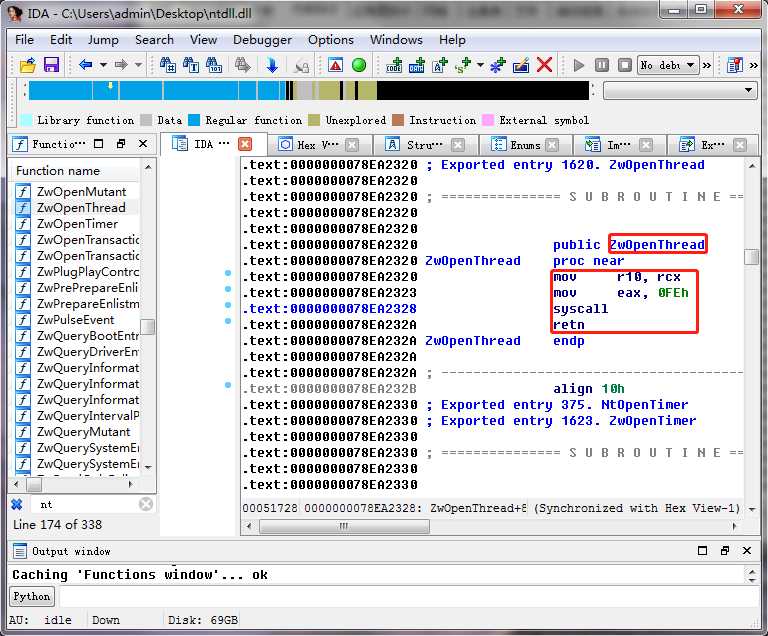Click the red X undefine icon
Screen dimensions: 768x636
pyautogui.click(x=544, y=65)
